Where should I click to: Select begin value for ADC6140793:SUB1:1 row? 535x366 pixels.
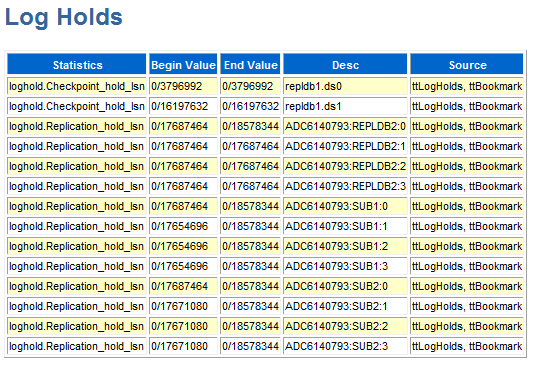183,226
